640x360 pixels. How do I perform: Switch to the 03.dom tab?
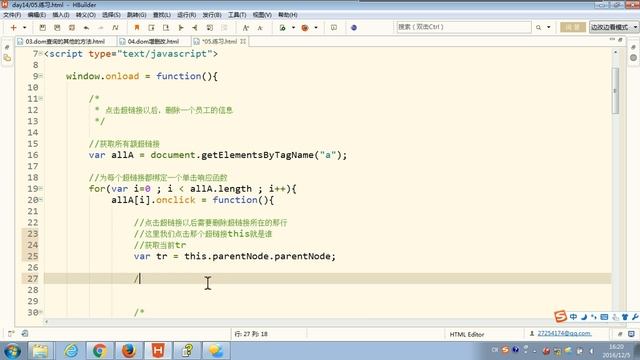pyautogui.click(x=65, y=41)
